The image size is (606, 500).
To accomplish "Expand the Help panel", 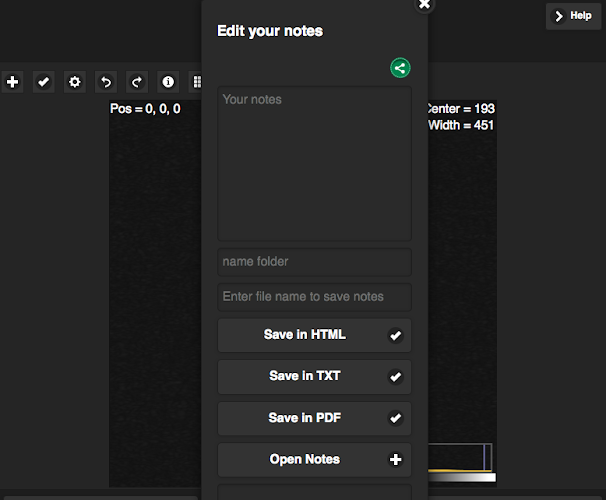I will (x=573, y=16).
